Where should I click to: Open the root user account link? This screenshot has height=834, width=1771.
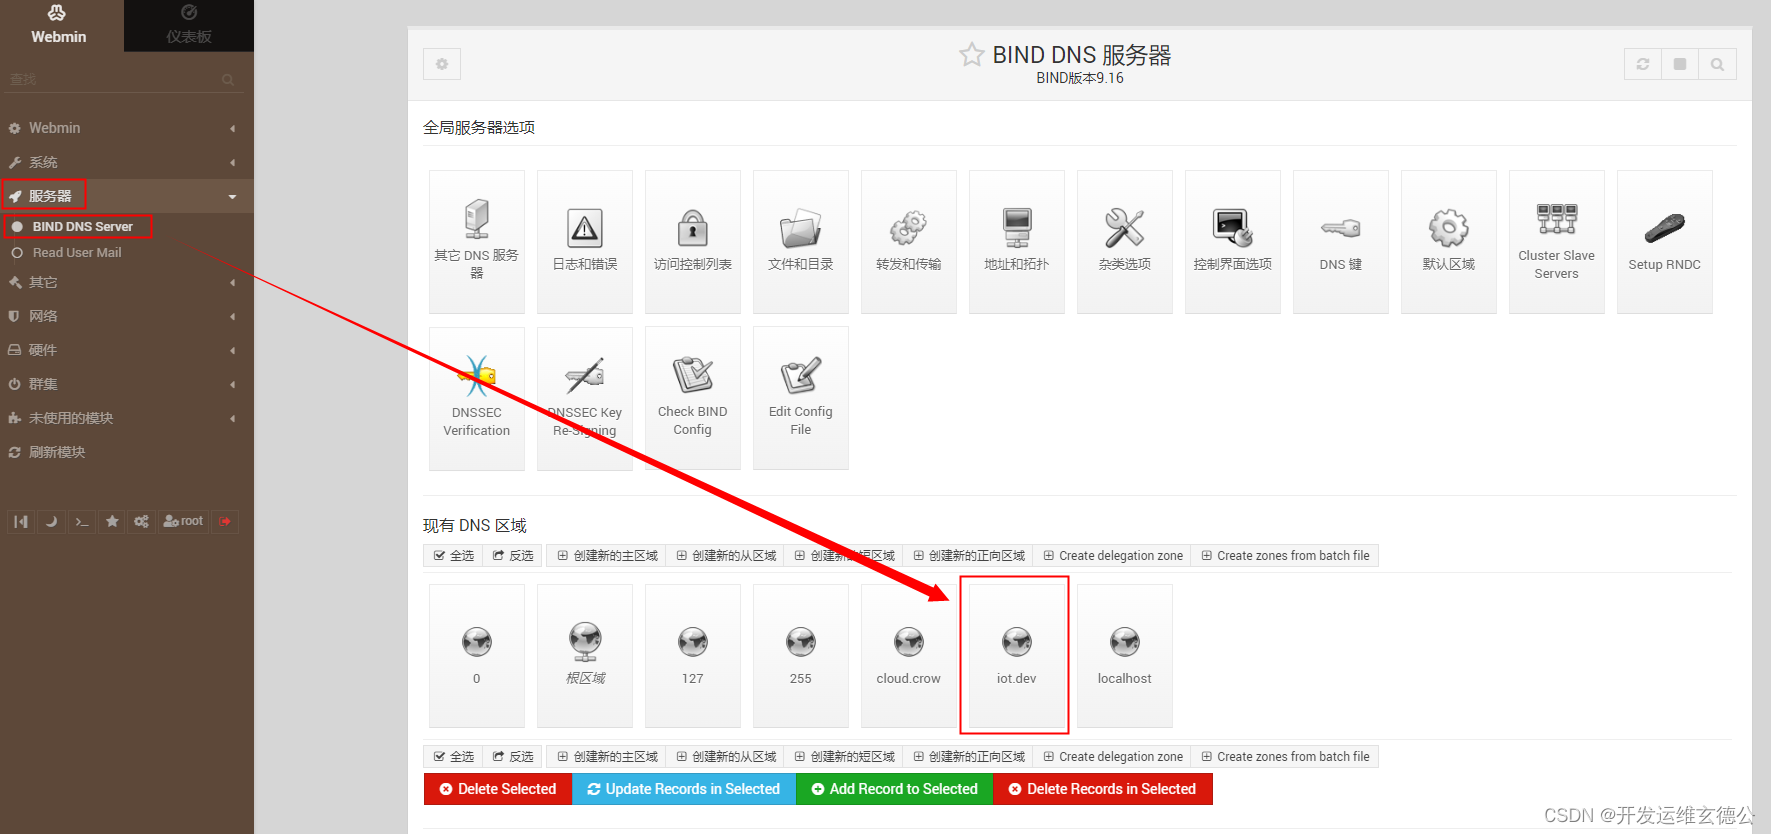tap(183, 521)
